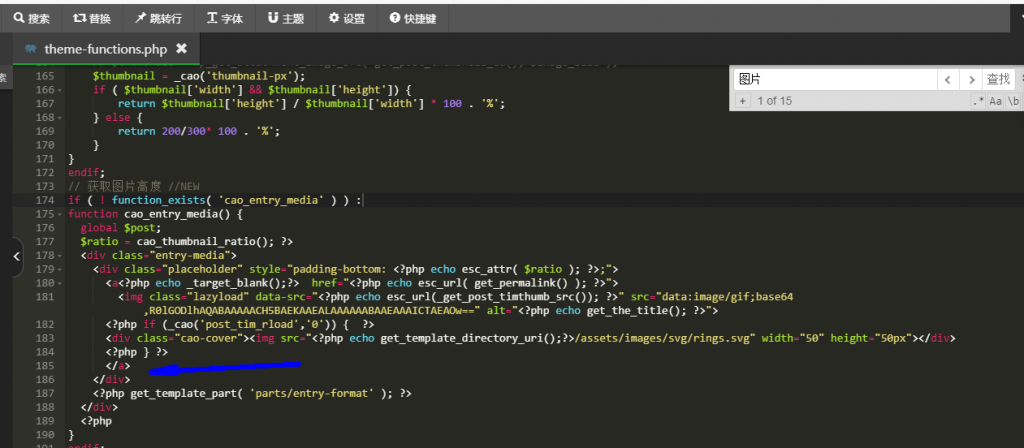Collapse the left sidebar with arrow
This screenshot has height=448, width=1024.
[16, 256]
